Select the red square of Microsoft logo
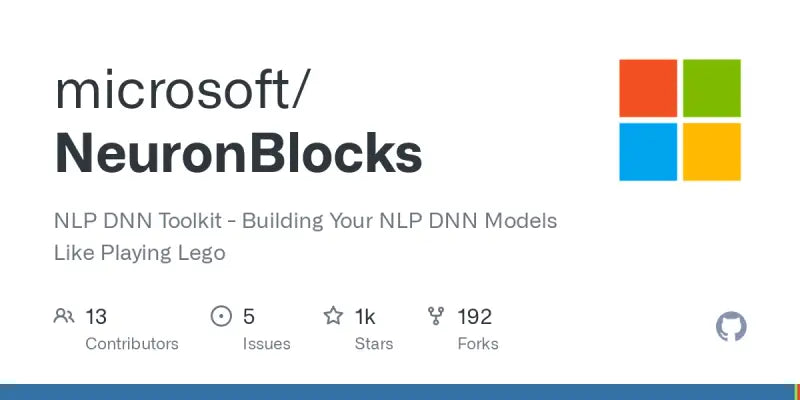800x400 pixels. coord(648,88)
